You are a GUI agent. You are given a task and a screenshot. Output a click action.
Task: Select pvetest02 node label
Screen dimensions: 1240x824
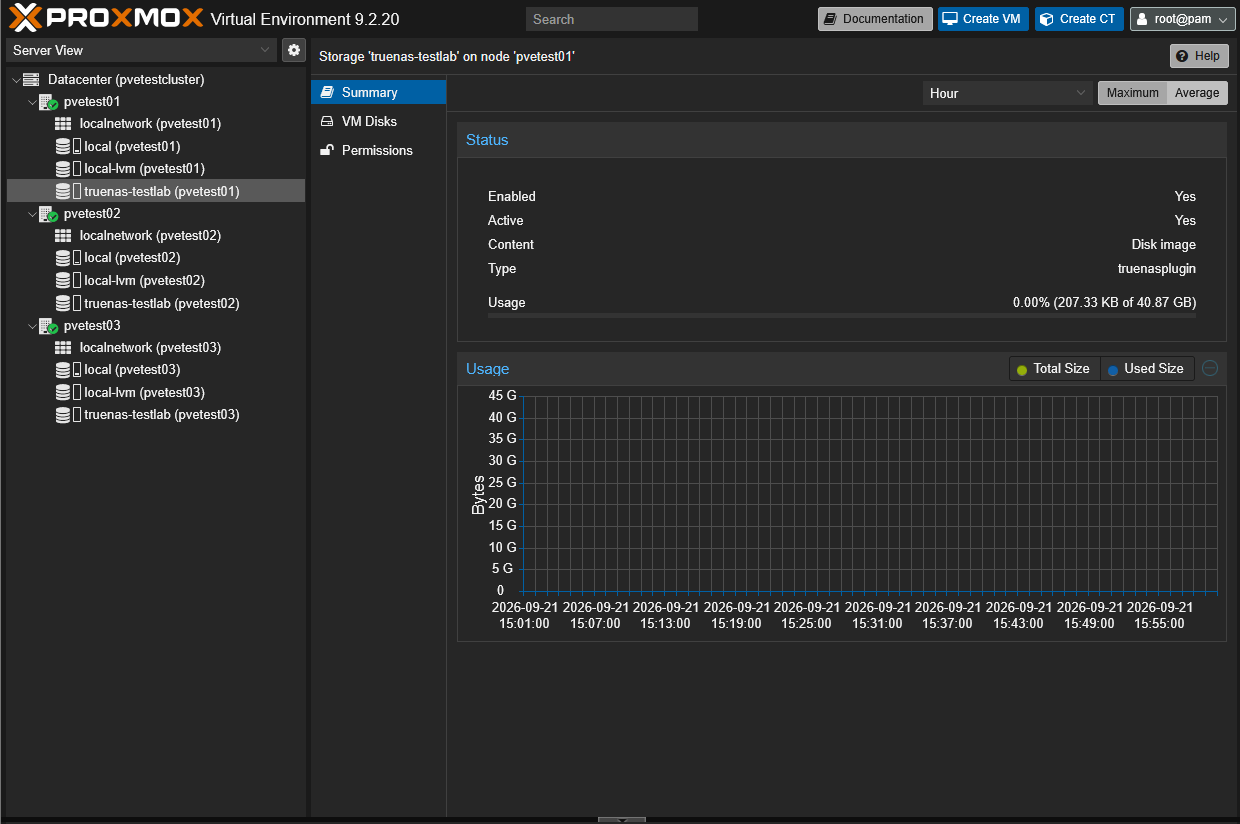(92, 214)
